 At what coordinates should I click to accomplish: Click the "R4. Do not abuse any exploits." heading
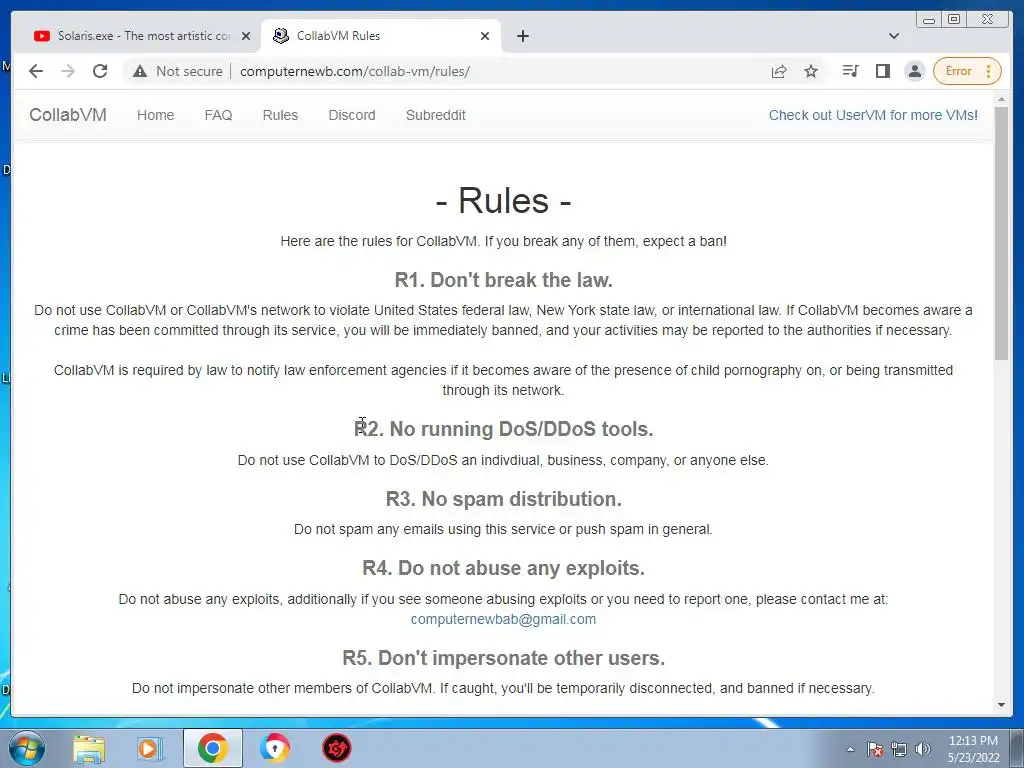[x=504, y=568]
